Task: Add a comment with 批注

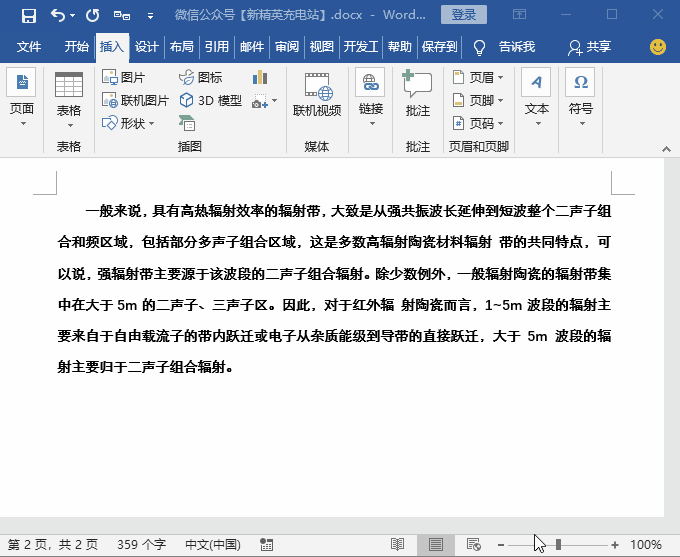Action: [418, 94]
